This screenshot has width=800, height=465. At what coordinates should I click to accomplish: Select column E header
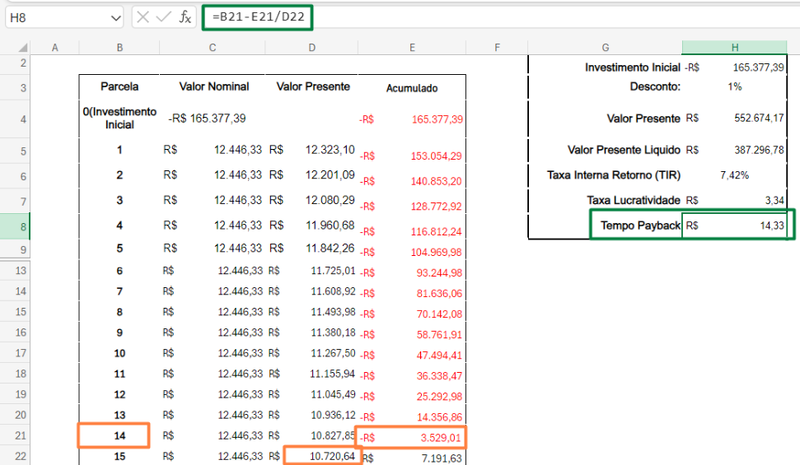coord(412,47)
